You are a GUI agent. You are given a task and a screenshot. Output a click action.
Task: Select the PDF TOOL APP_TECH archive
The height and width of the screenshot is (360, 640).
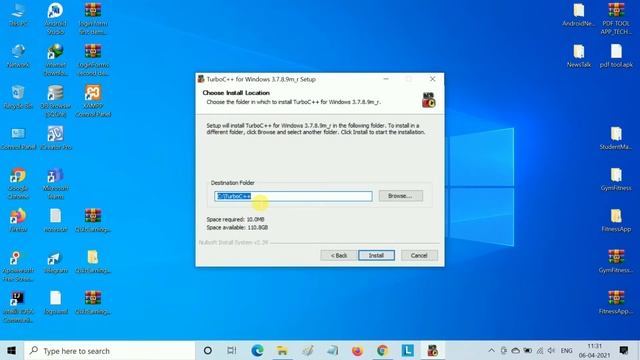tap(616, 19)
